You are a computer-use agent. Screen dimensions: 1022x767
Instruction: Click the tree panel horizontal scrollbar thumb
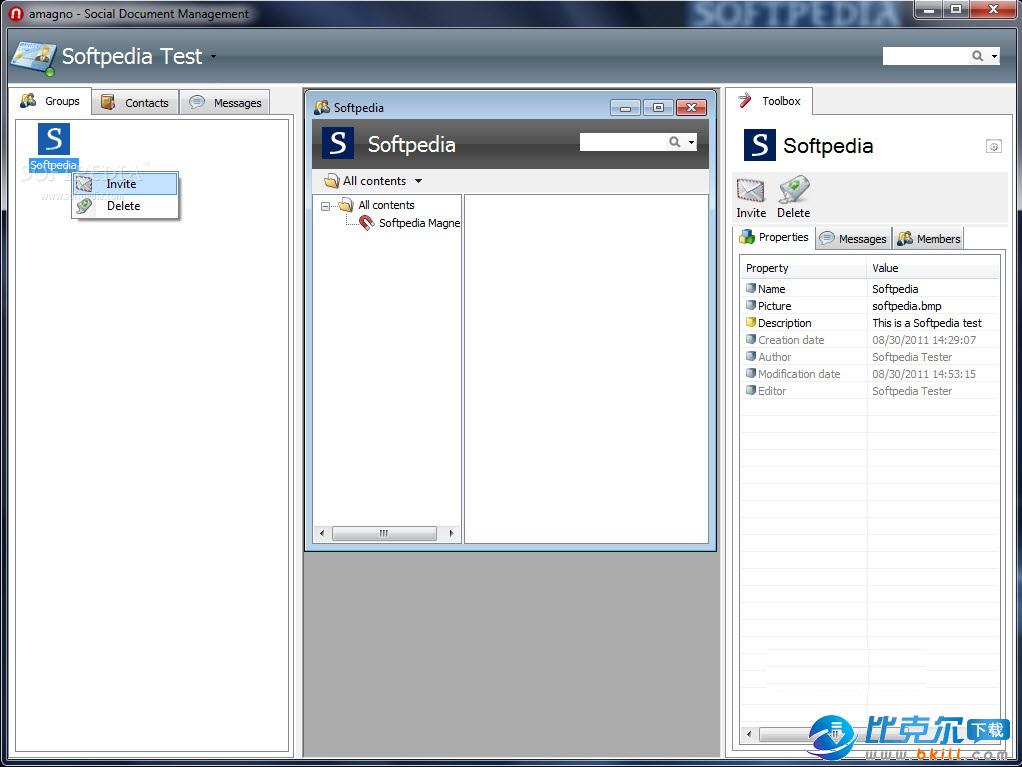tap(384, 533)
